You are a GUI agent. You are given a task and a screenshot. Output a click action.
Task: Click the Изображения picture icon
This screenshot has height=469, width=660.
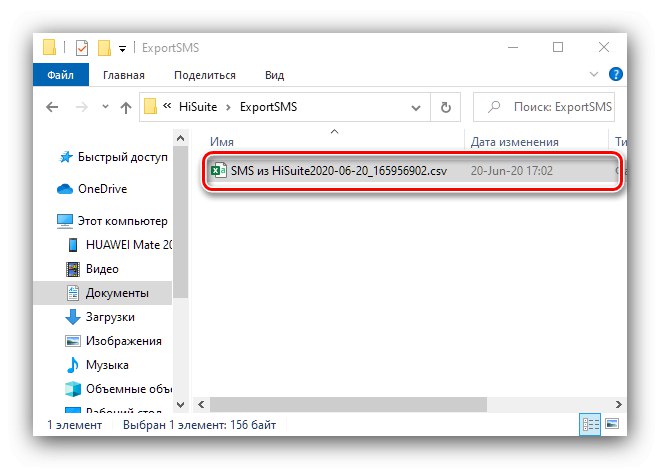coord(73,341)
